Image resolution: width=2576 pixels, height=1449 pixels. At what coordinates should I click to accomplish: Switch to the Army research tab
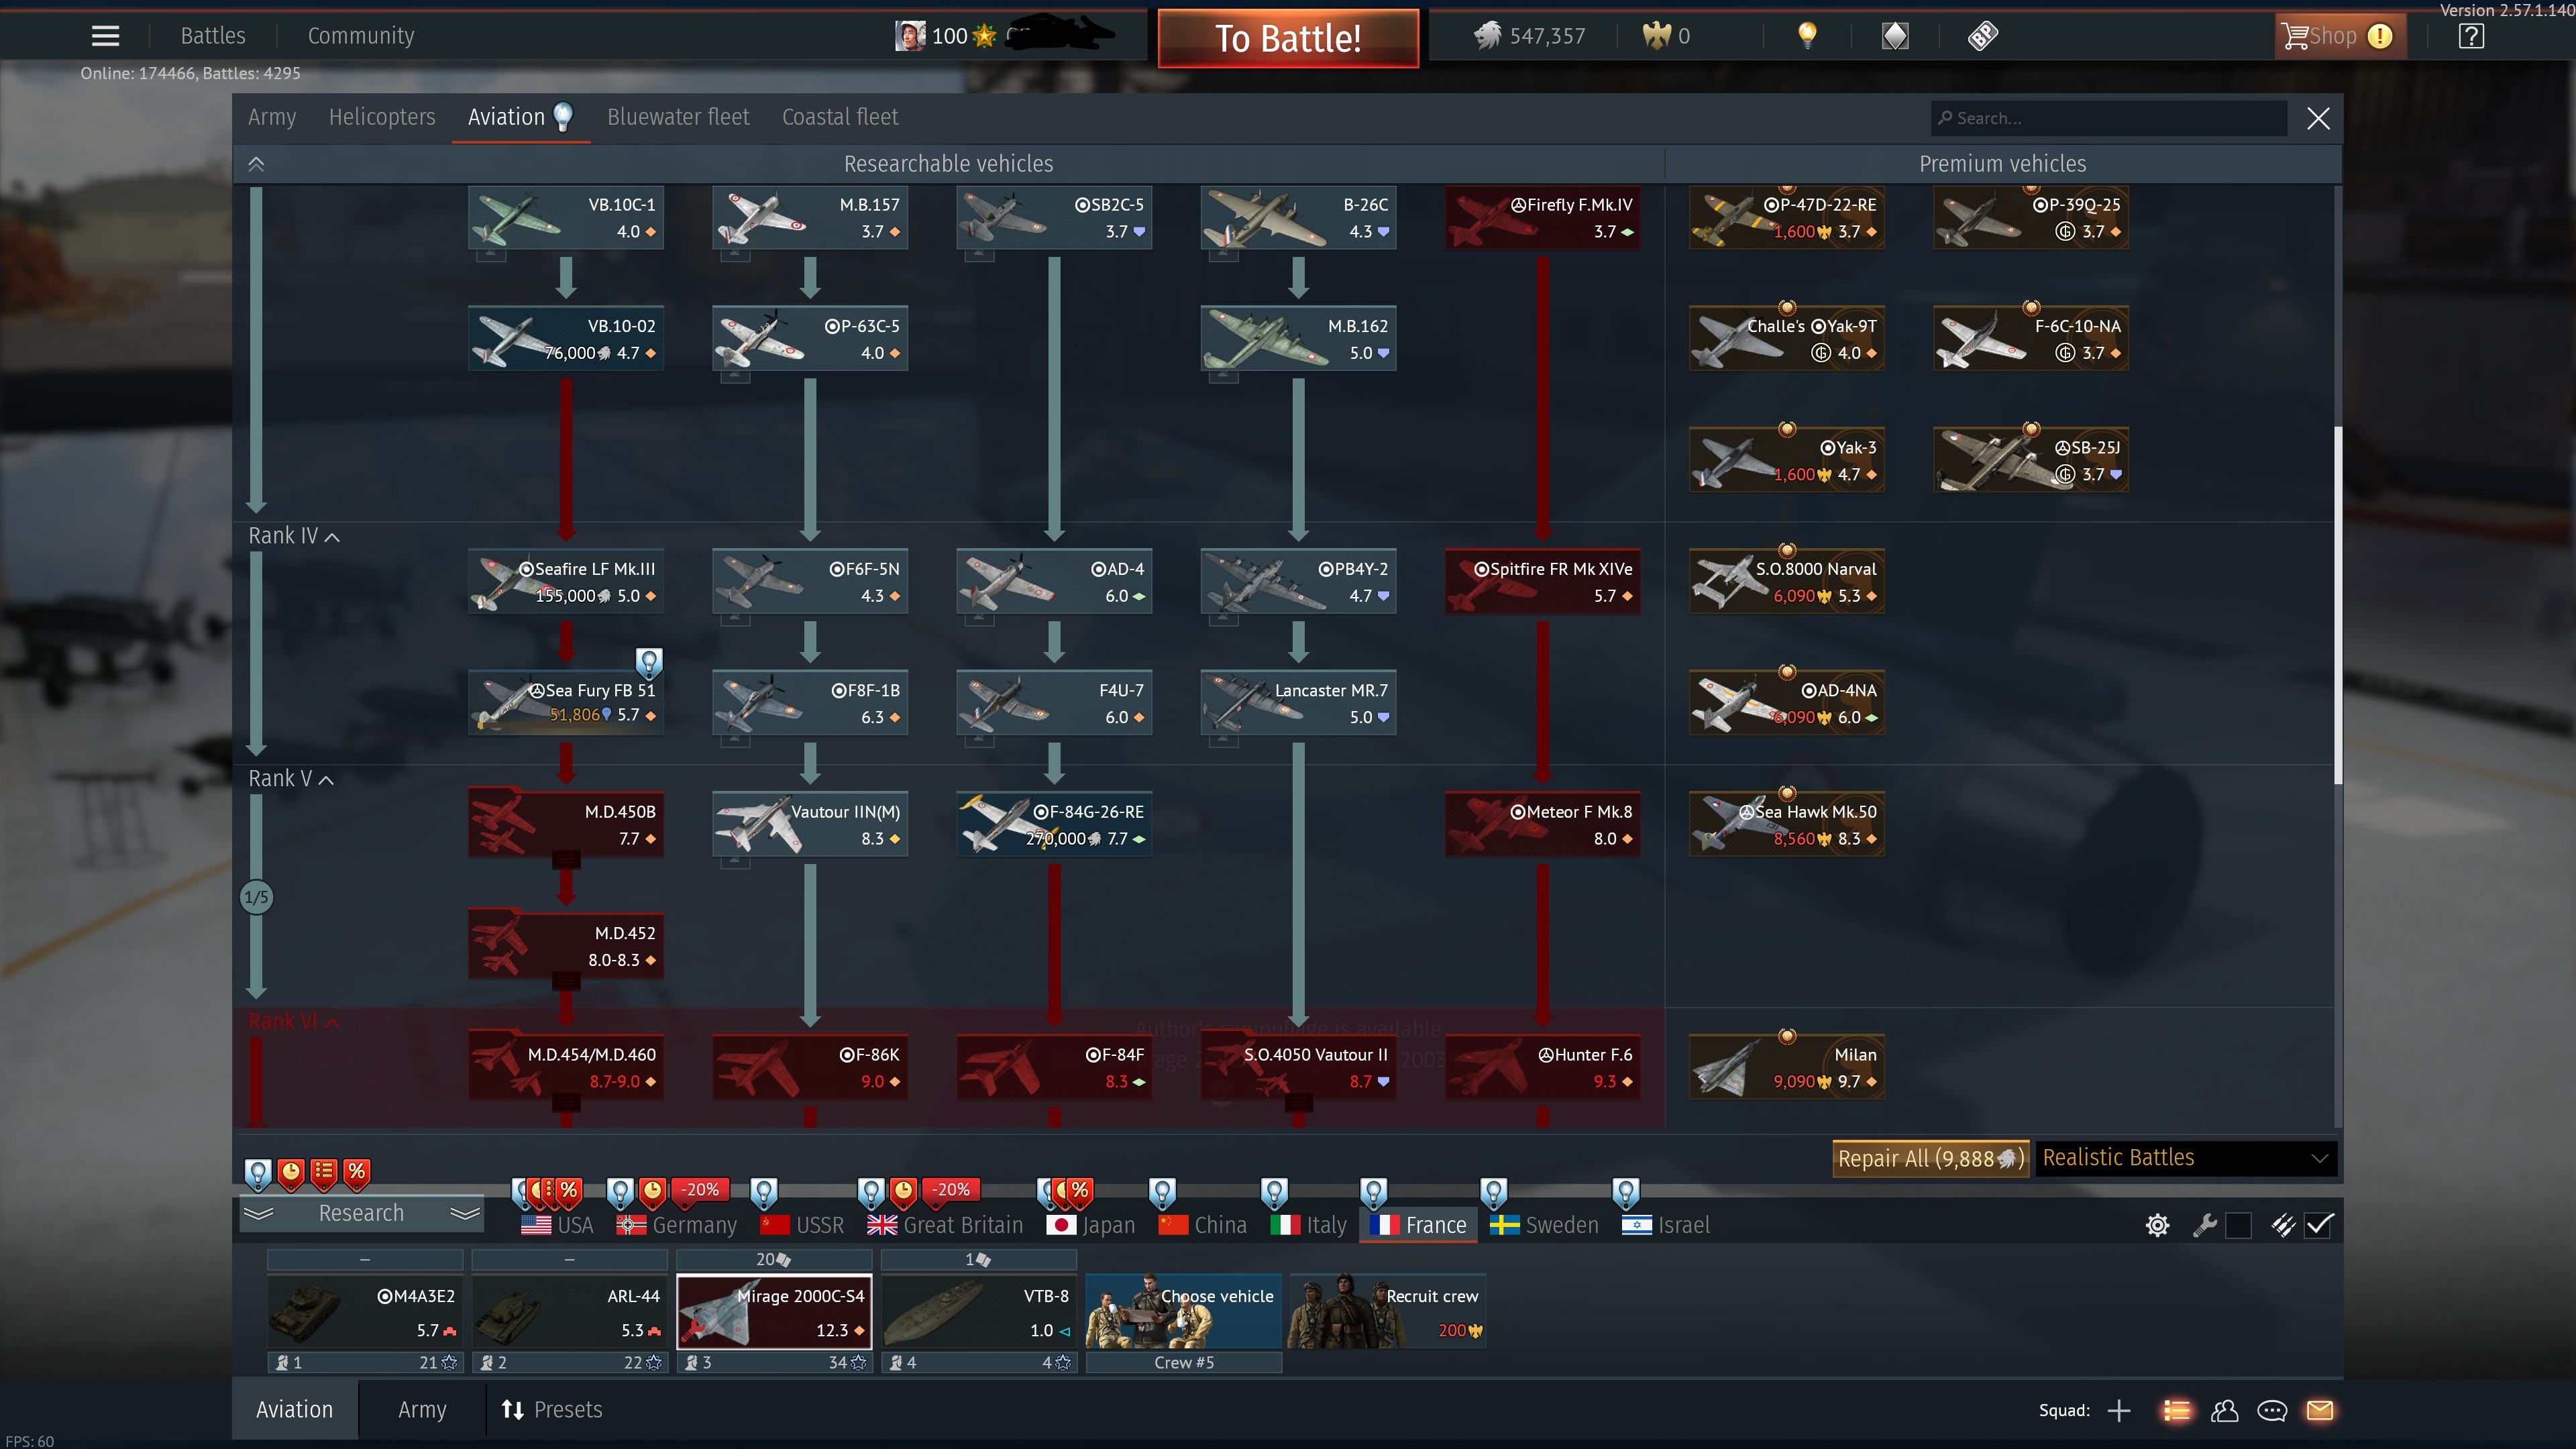[272, 117]
